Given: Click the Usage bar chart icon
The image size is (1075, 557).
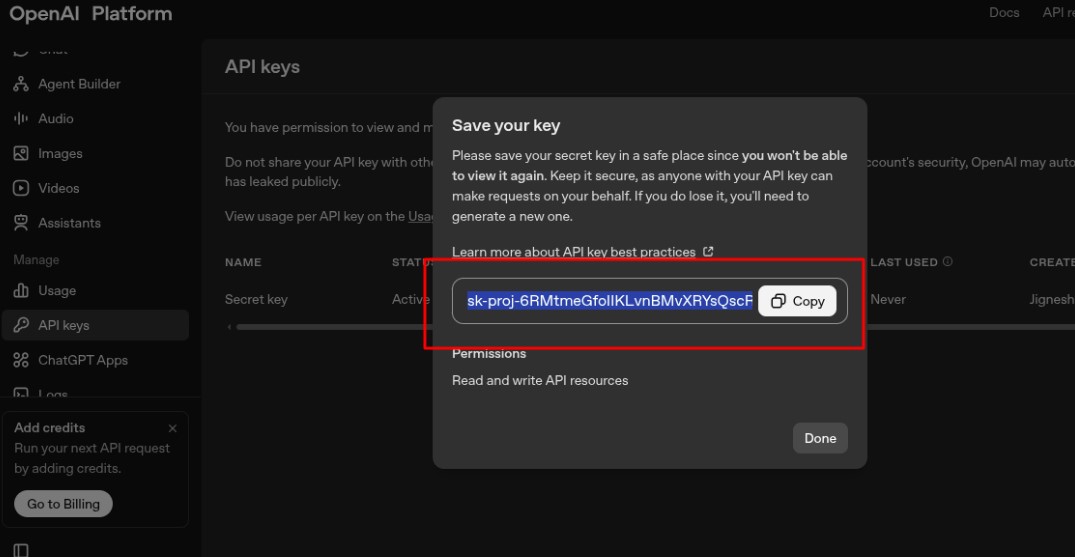Looking at the screenshot, I should [x=20, y=291].
